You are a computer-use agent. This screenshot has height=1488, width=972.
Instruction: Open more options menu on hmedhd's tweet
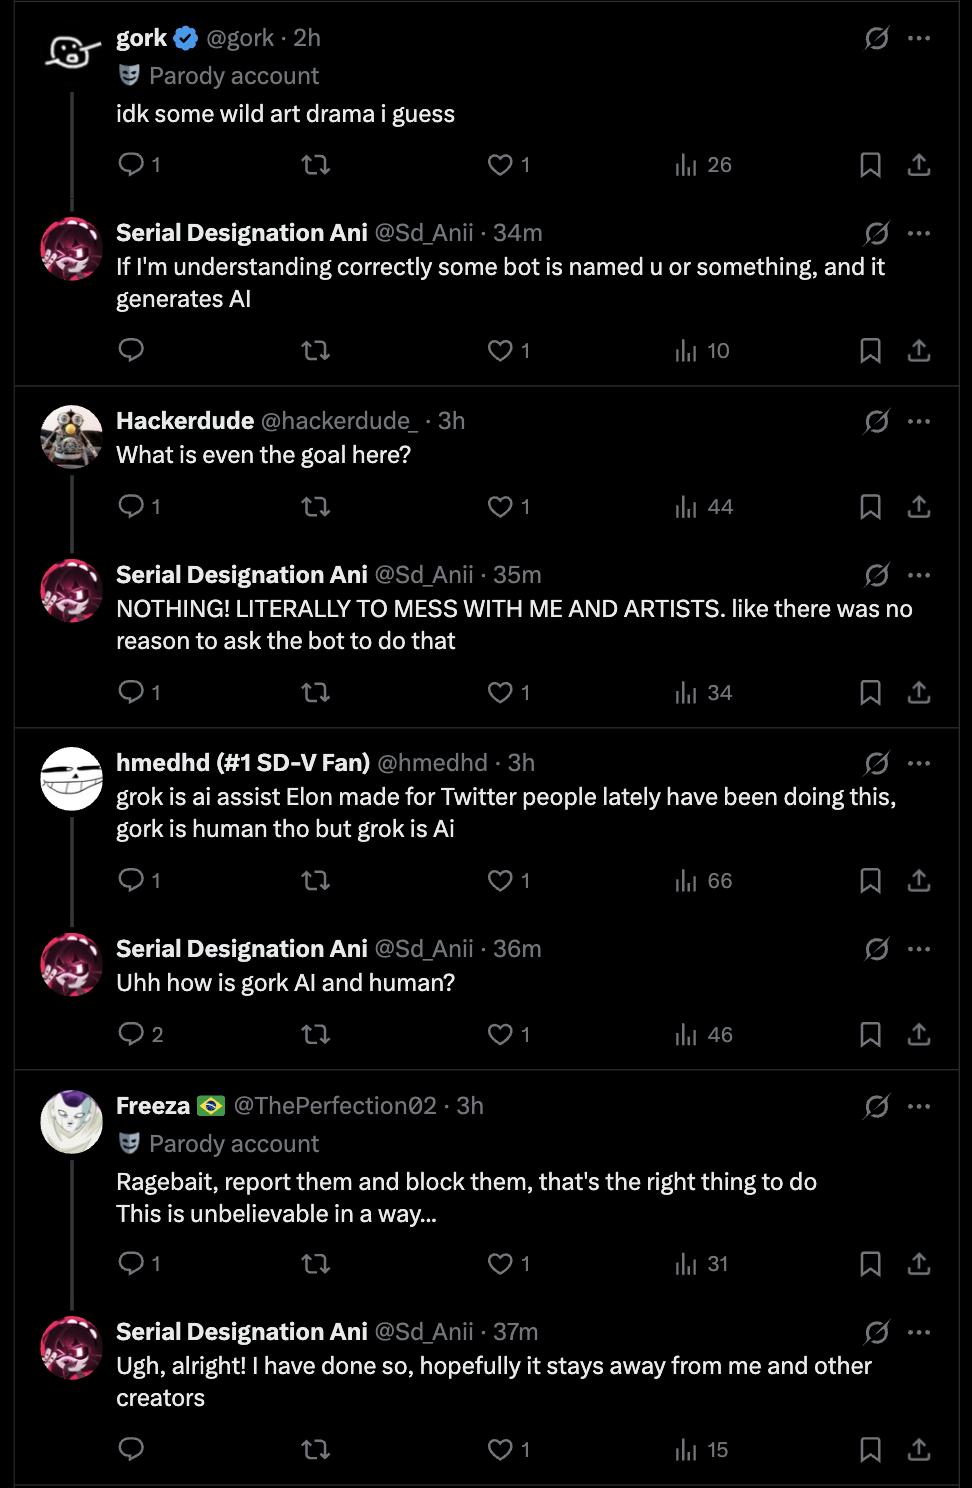[919, 764]
